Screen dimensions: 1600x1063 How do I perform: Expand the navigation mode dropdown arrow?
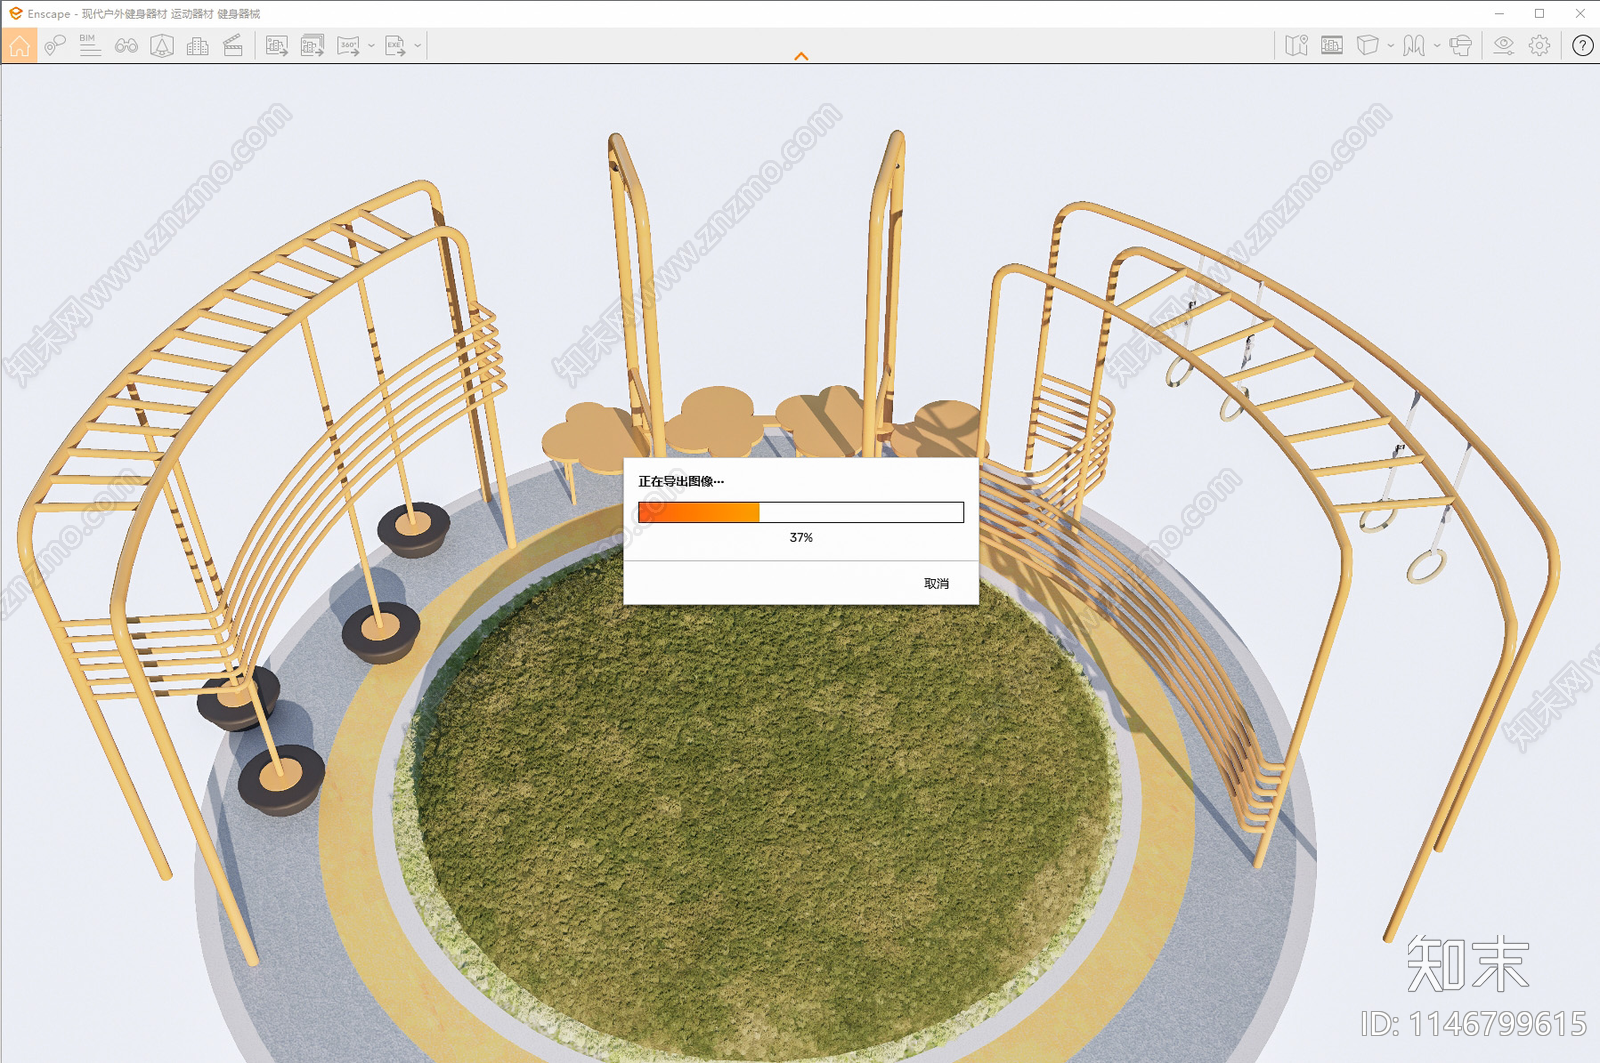(x=1437, y=46)
